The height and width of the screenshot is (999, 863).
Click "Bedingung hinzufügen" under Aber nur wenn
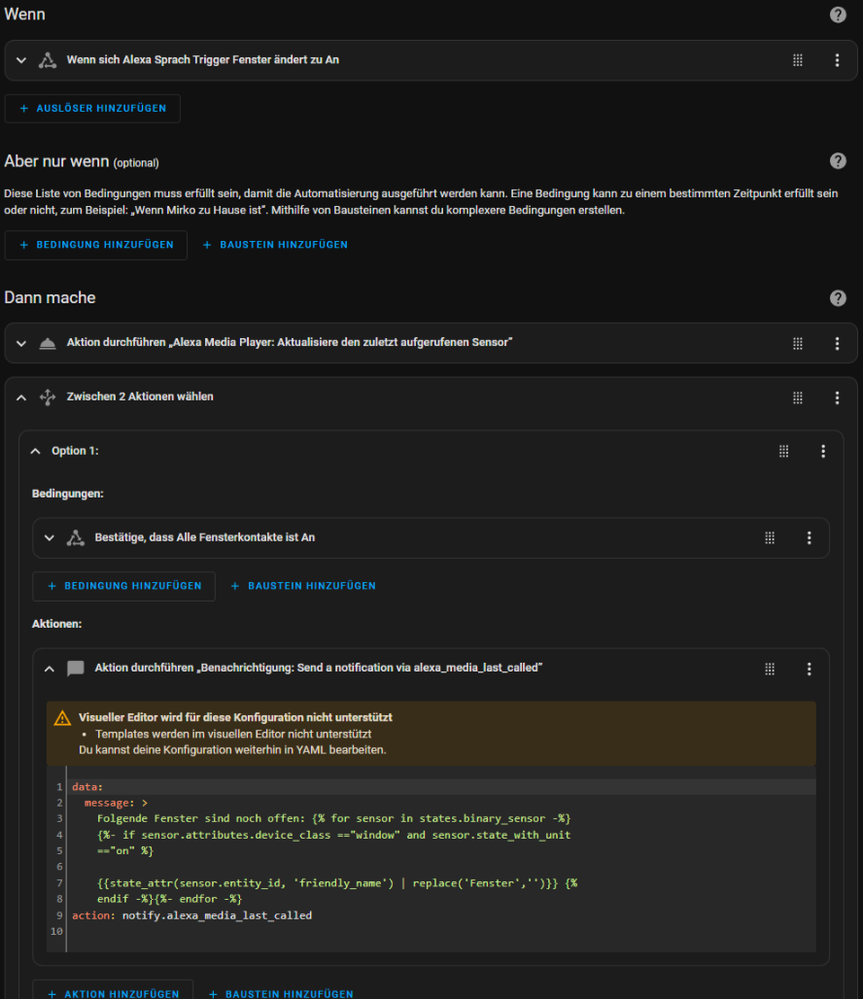point(96,244)
